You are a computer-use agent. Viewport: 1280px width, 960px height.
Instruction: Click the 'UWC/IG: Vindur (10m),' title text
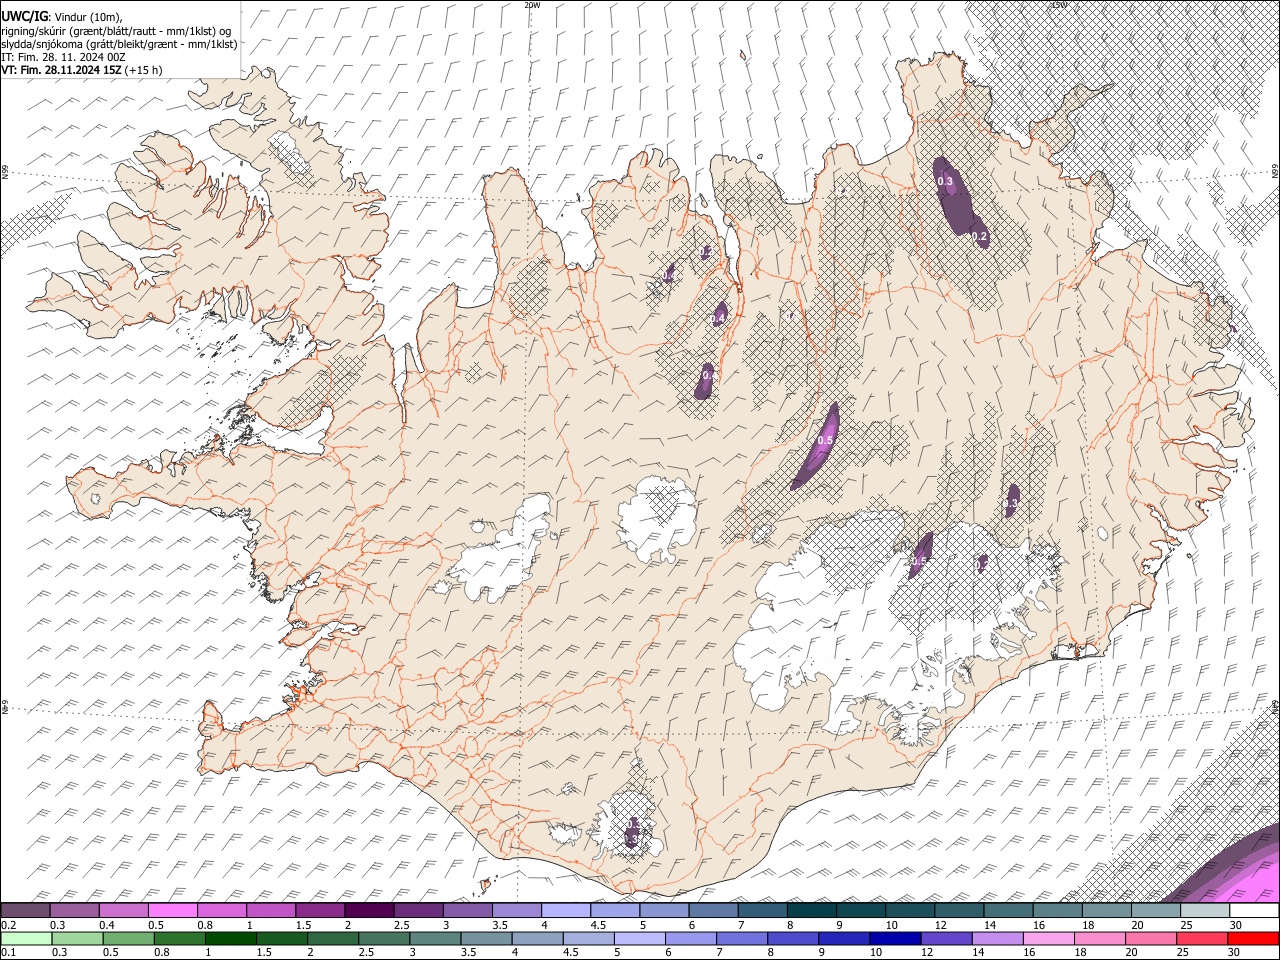point(62,17)
